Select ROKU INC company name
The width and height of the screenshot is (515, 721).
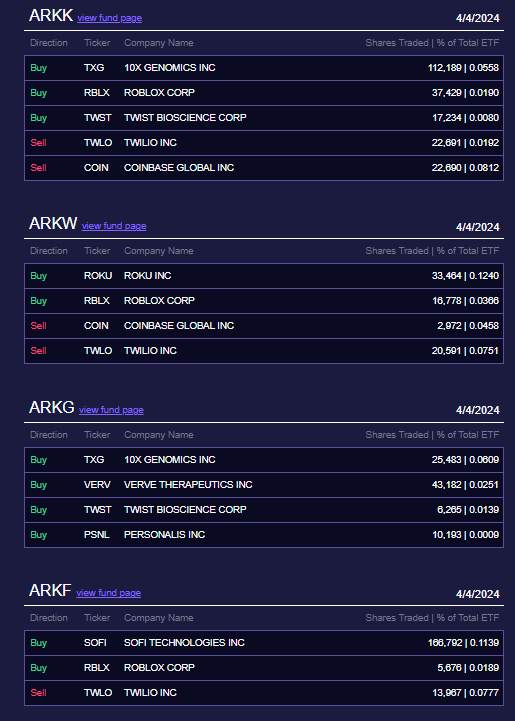pos(148,275)
